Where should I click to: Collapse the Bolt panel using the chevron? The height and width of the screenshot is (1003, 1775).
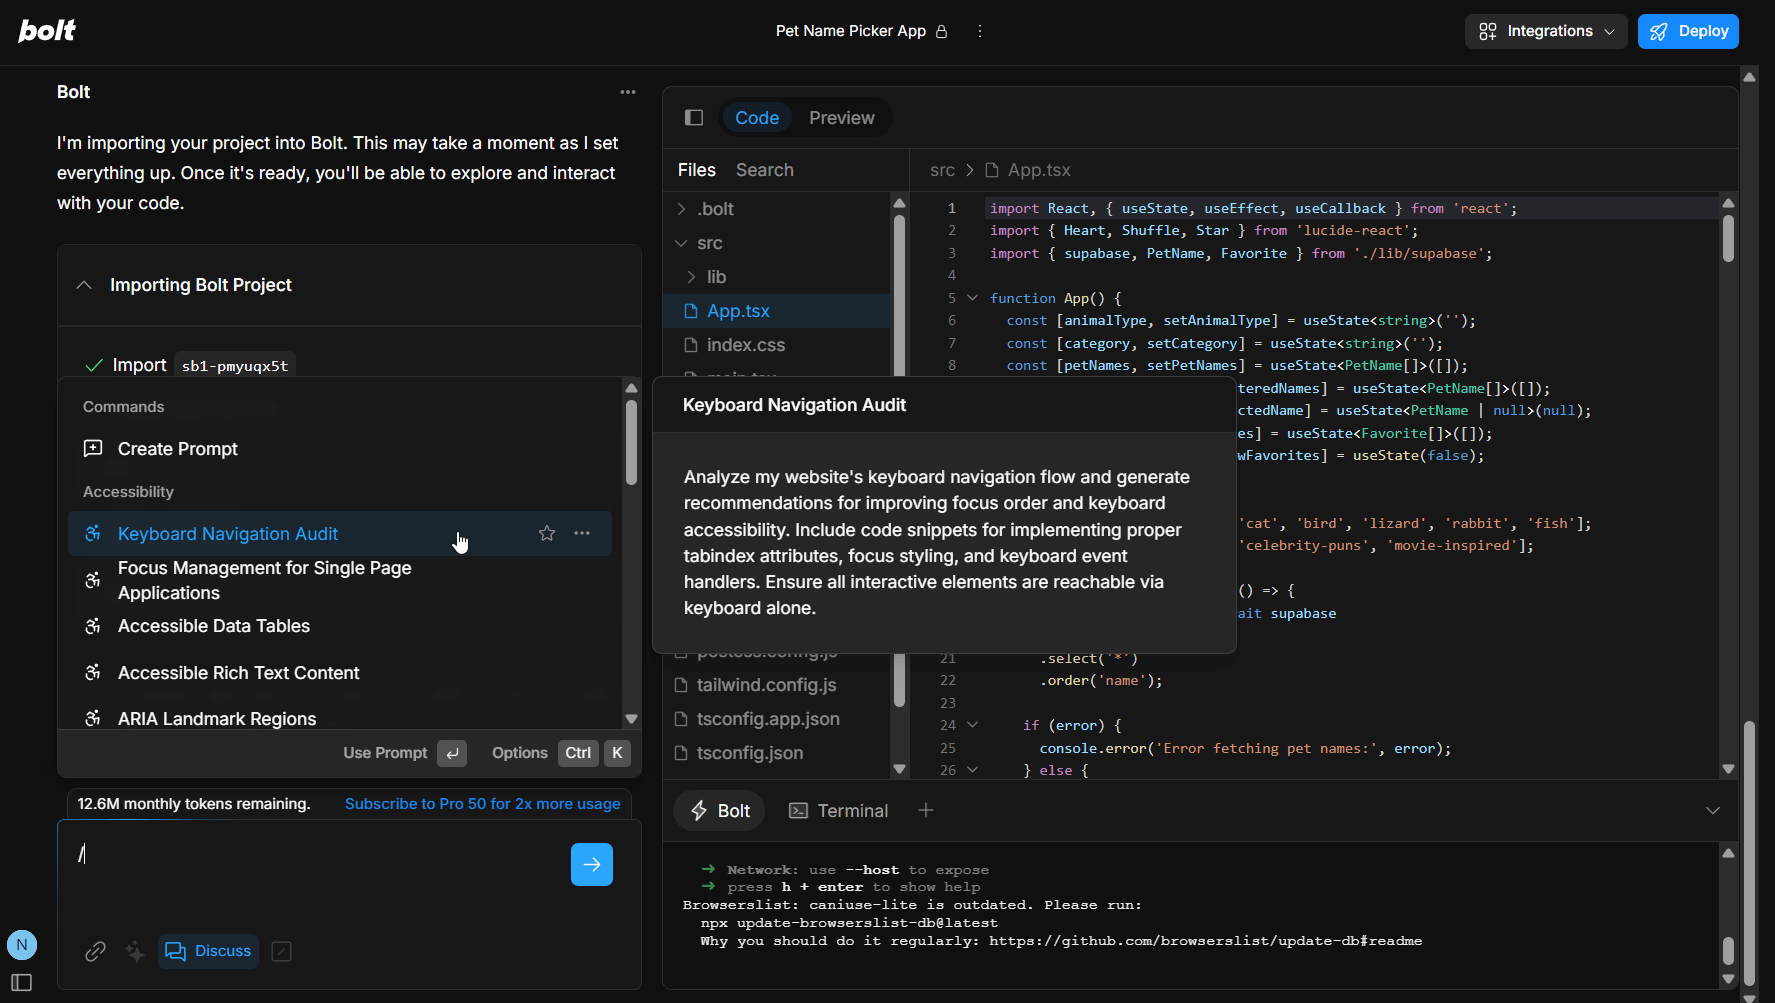[1714, 810]
